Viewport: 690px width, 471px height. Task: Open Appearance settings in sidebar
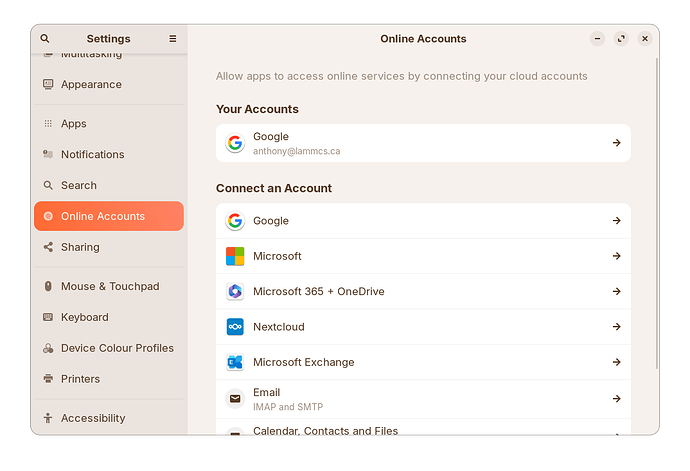[x=91, y=85]
